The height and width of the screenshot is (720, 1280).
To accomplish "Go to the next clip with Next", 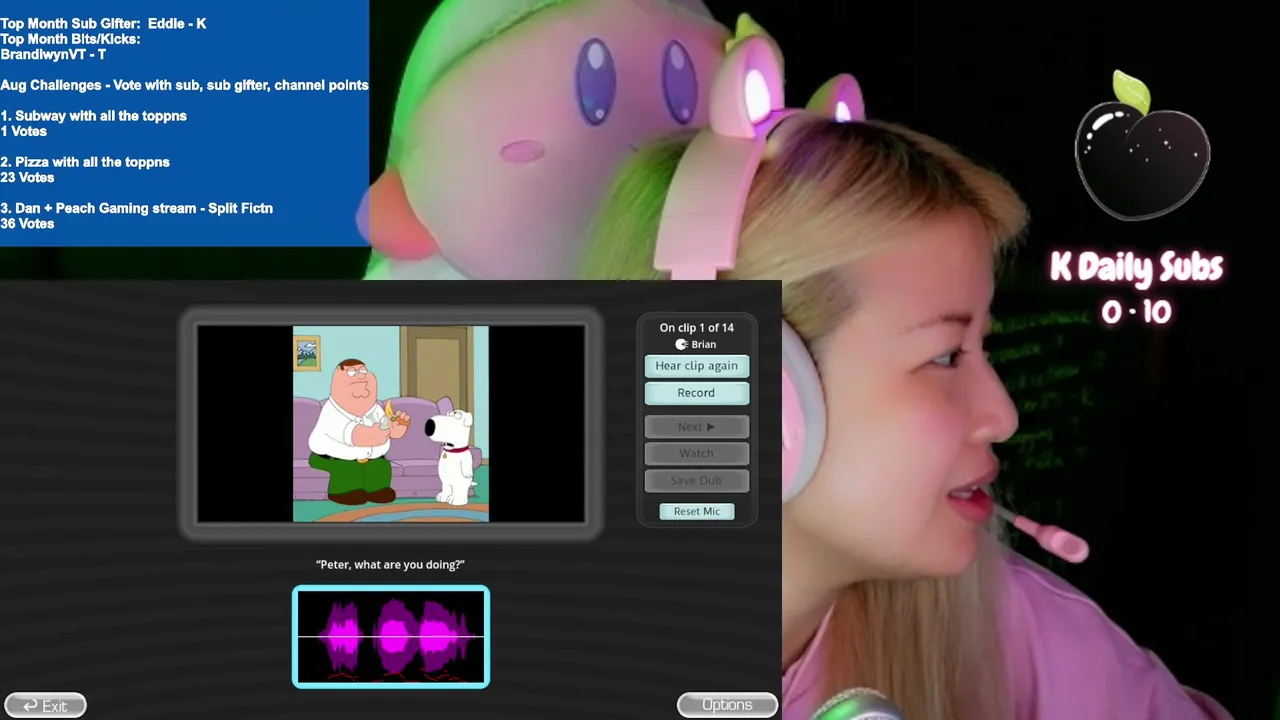I will (696, 427).
